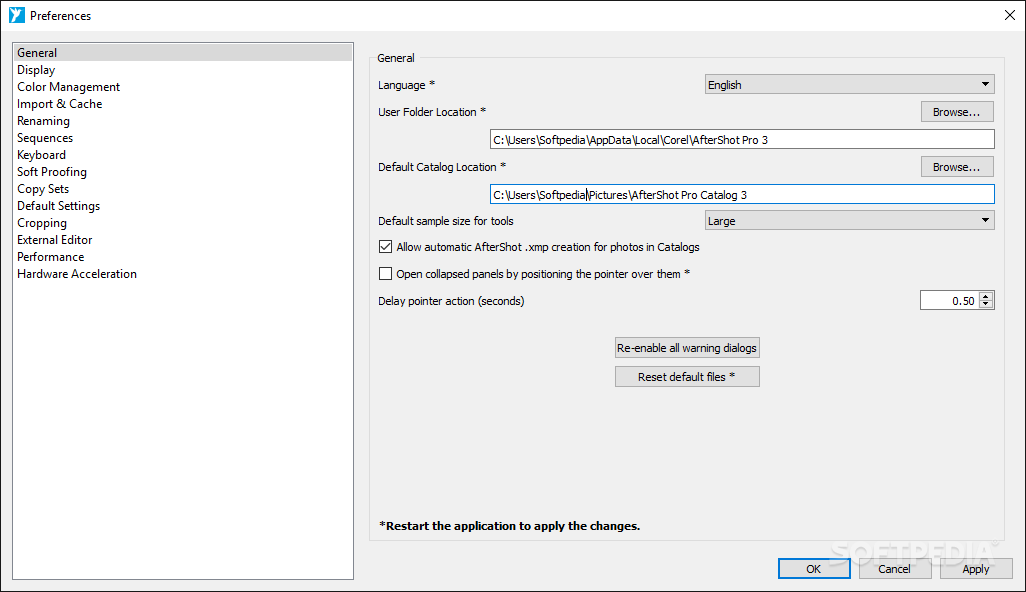Toggle automatic AfterShot .xmp creation checkbox
Image resolution: width=1026 pixels, height=592 pixels.
[x=385, y=247]
